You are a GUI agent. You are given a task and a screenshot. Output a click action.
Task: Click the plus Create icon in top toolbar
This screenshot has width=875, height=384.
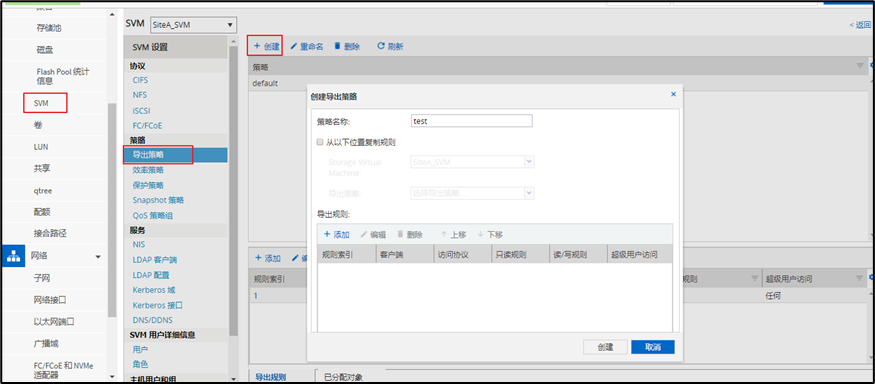tap(257, 46)
